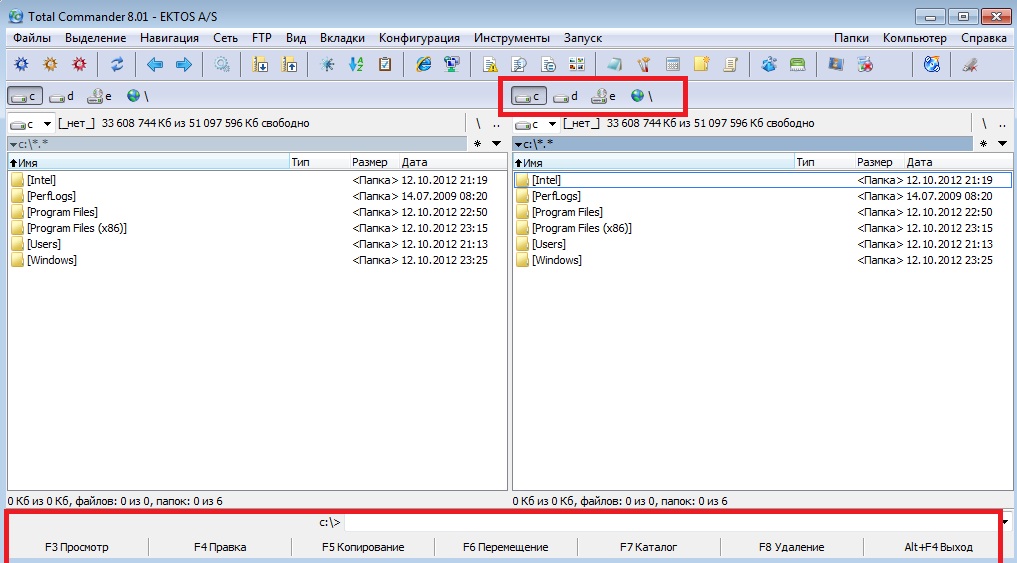Viewport: 1017px width, 563px height.
Task: Unpack files with the zip up-arrow icon
Action: click(289, 64)
